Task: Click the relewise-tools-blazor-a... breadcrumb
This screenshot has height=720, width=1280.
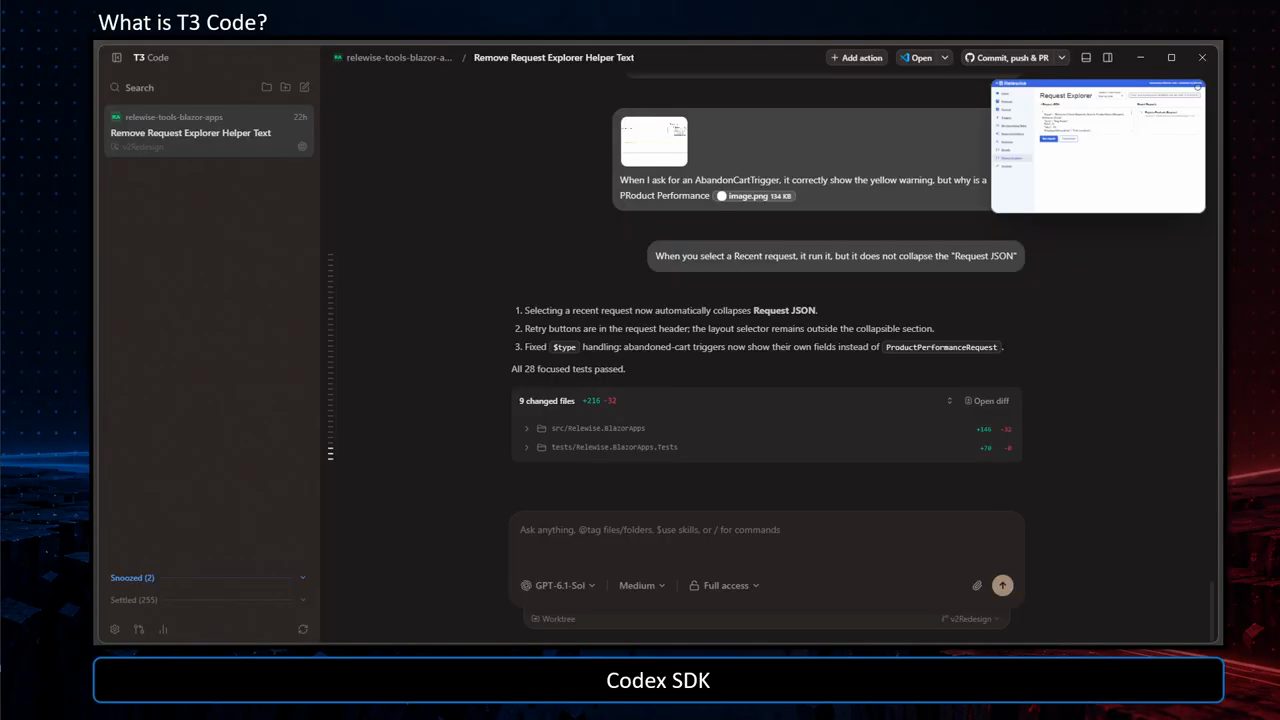Action: click(399, 58)
